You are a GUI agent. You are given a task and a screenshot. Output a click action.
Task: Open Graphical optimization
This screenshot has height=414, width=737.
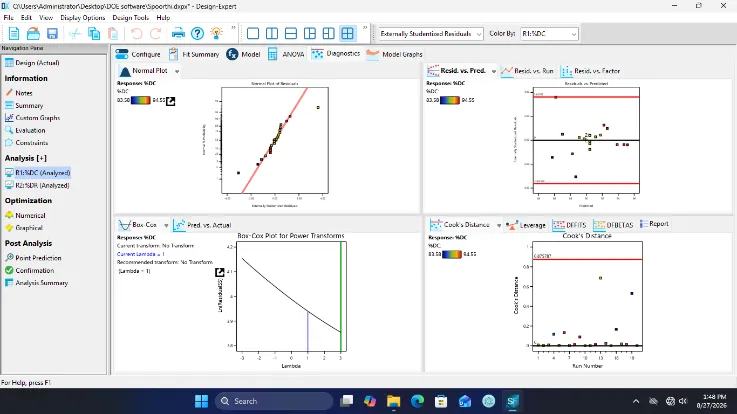(x=24, y=228)
